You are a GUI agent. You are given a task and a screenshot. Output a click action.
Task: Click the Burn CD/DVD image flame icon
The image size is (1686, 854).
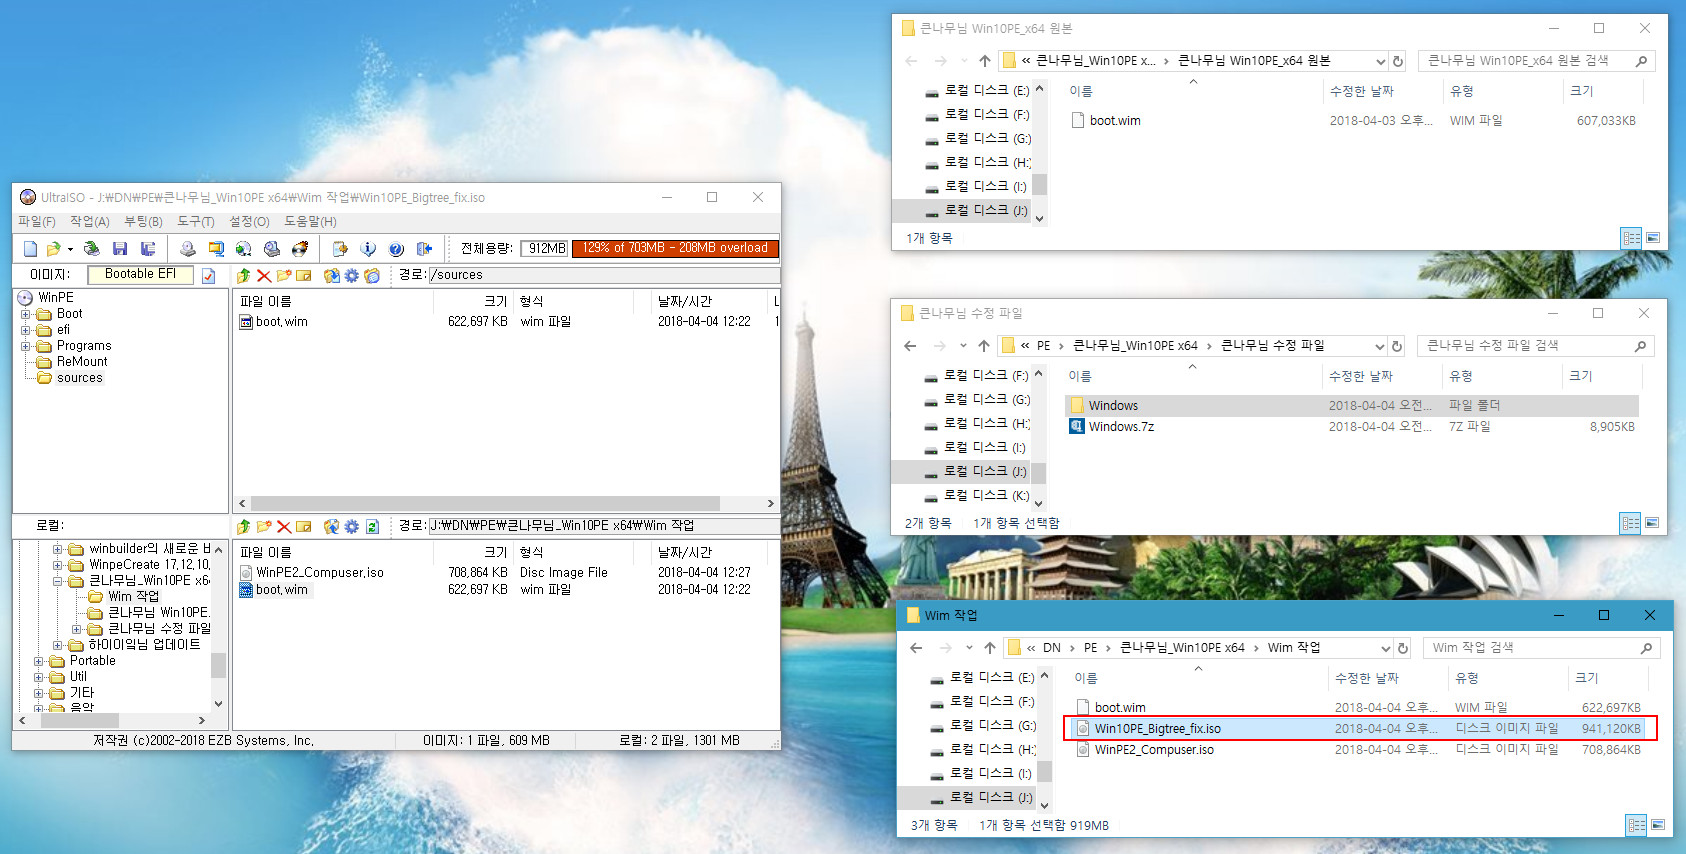point(300,248)
